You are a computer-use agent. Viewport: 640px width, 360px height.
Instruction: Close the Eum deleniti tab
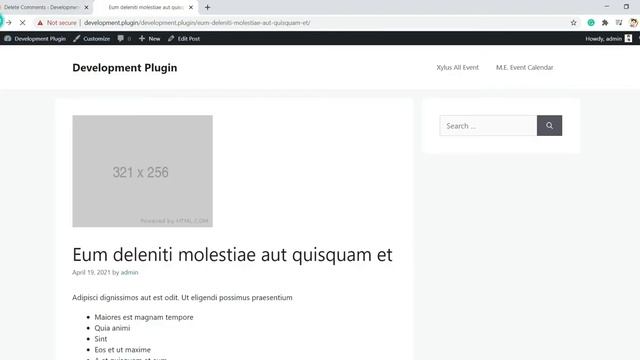(191, 7)
